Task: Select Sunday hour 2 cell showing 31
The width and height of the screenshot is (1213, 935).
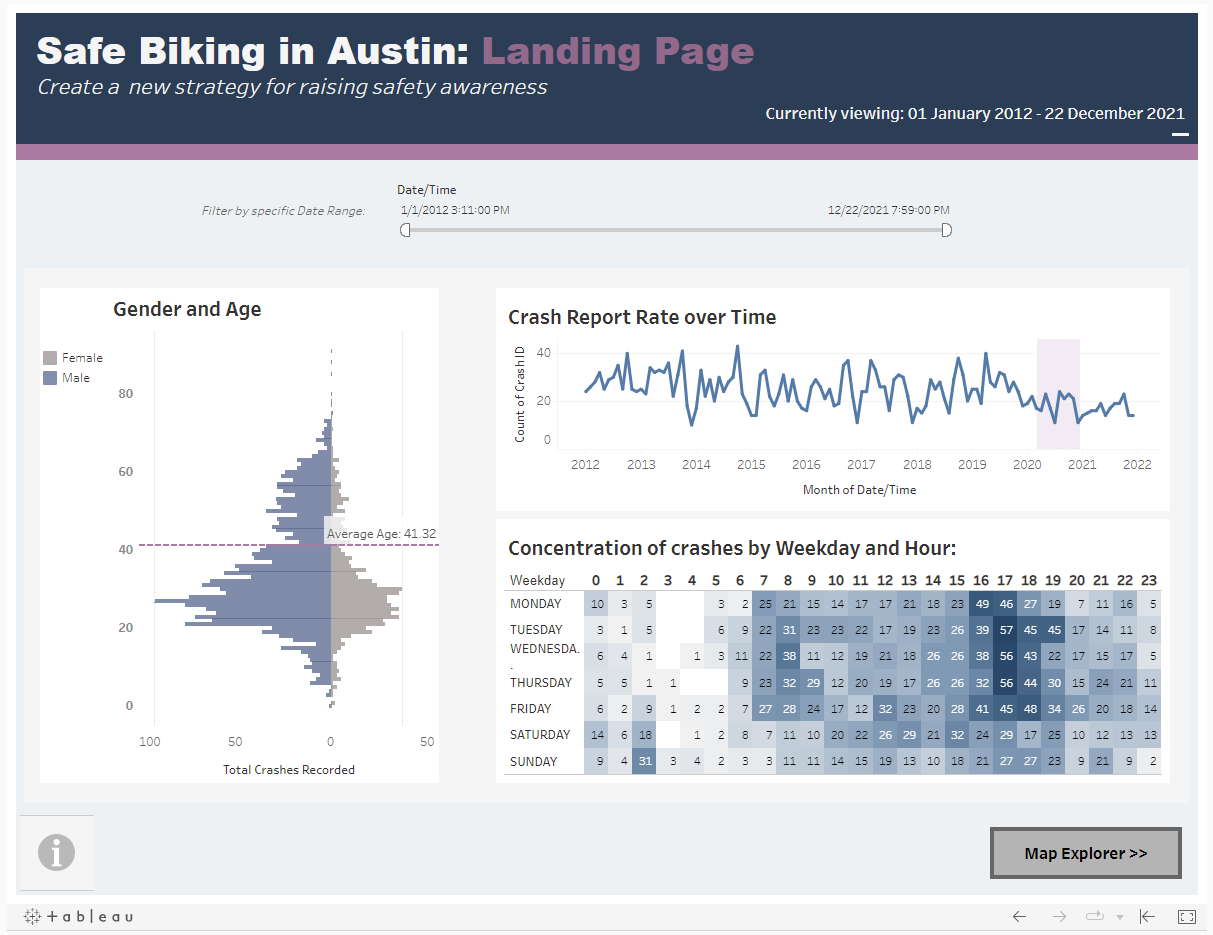Action: pyautogui.click(x=645, y=761)
